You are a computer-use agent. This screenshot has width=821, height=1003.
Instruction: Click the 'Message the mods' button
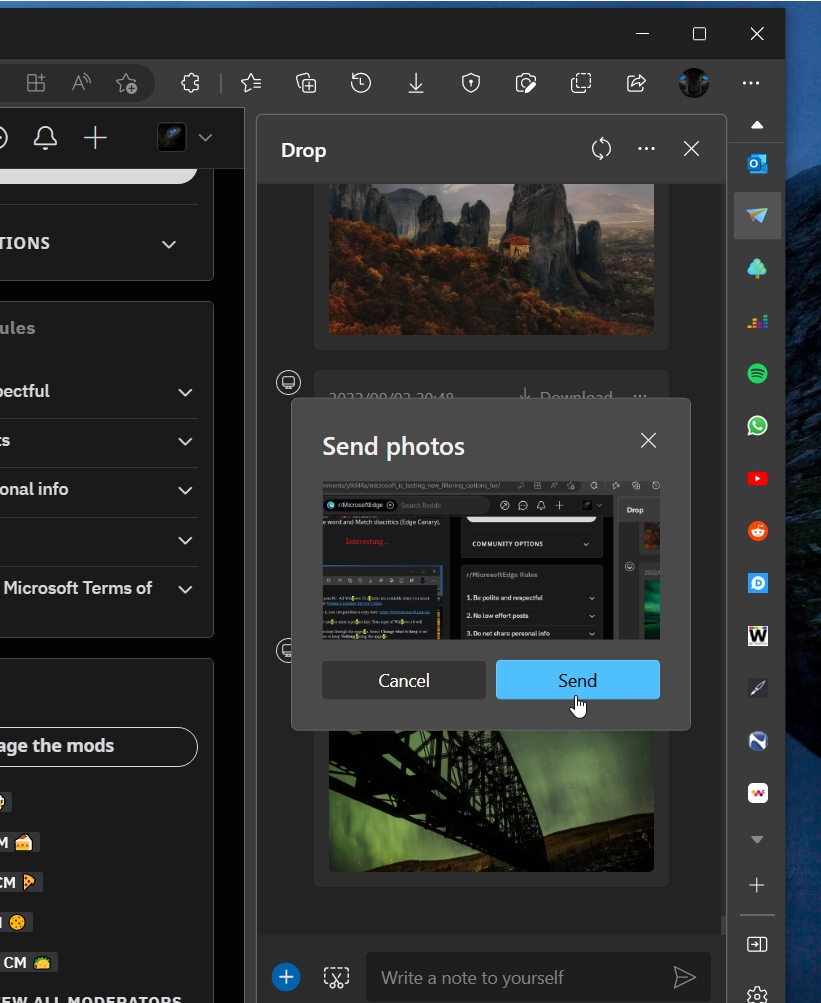click(97, 746)
